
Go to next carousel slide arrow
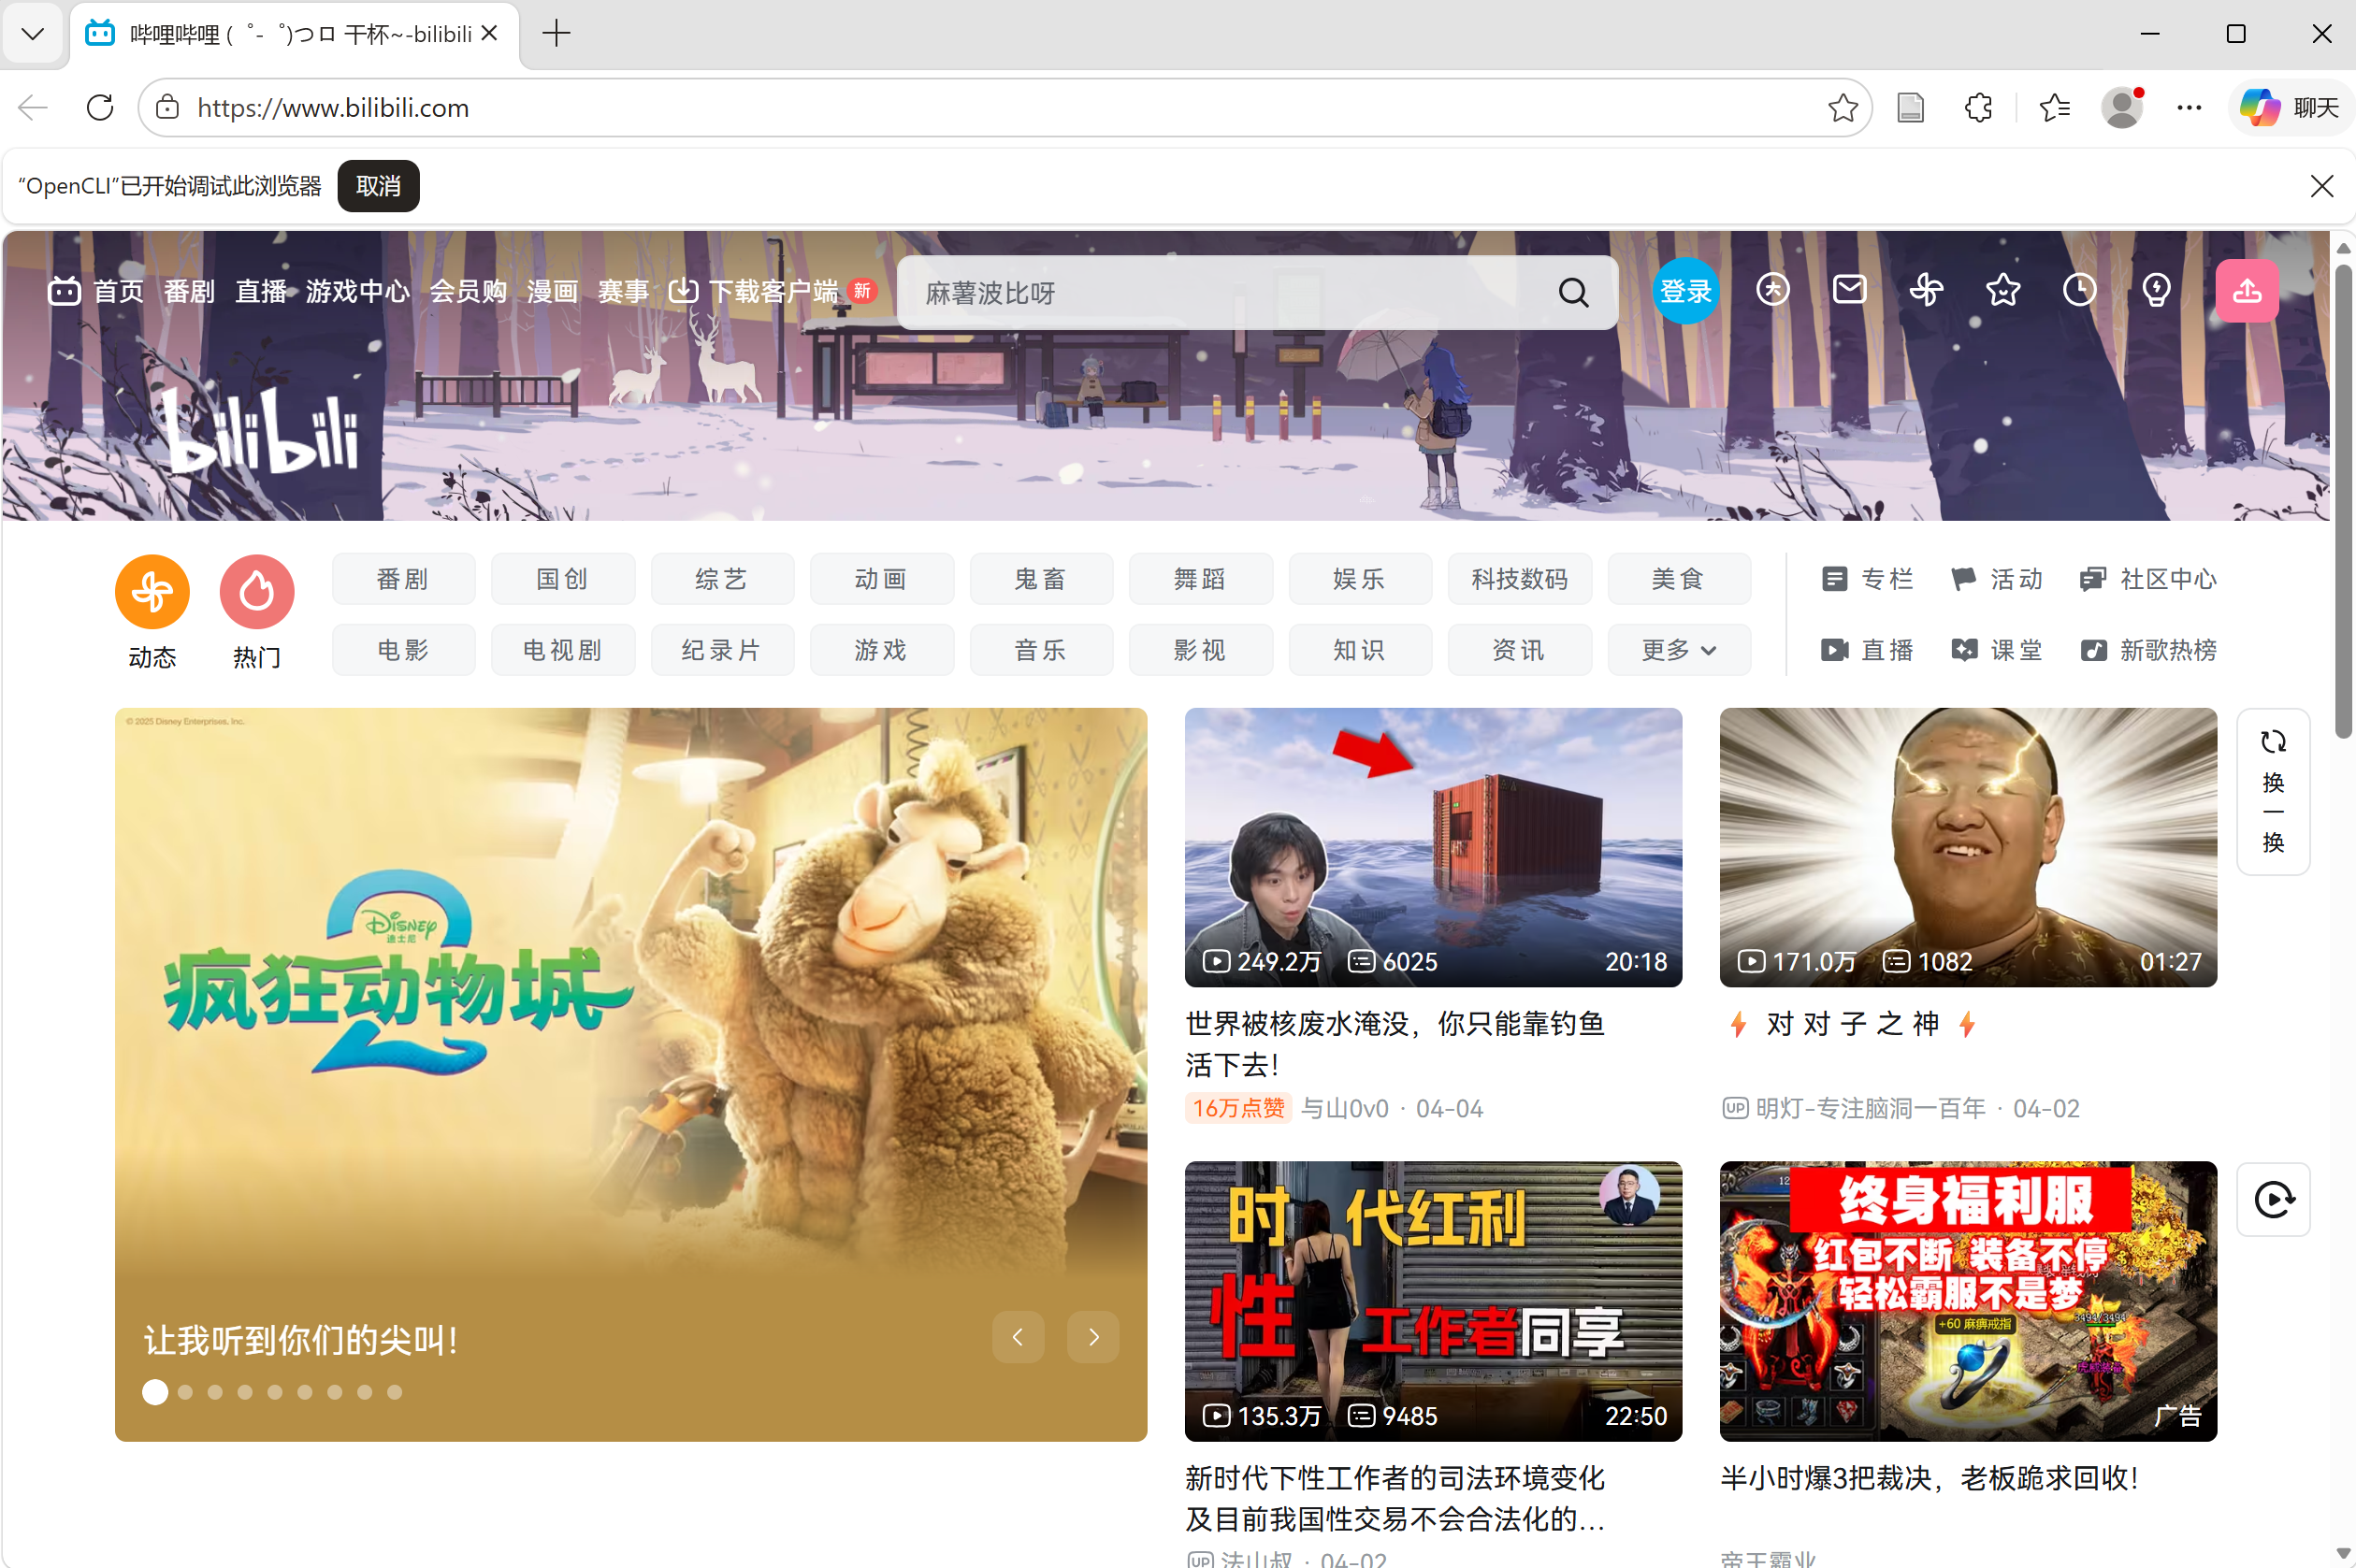pyautogui.click(x=1093, y=1337)
